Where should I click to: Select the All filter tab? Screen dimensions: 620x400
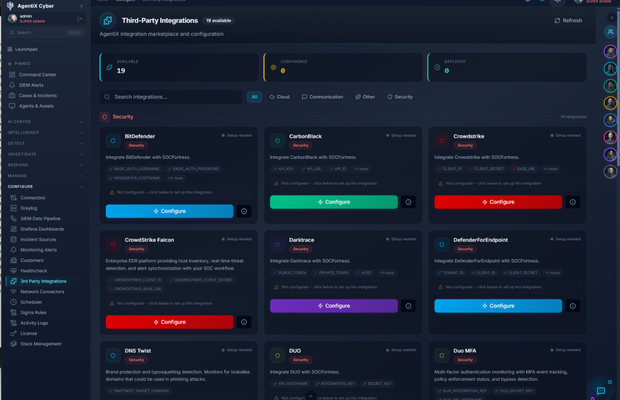(x=254, y=97)
